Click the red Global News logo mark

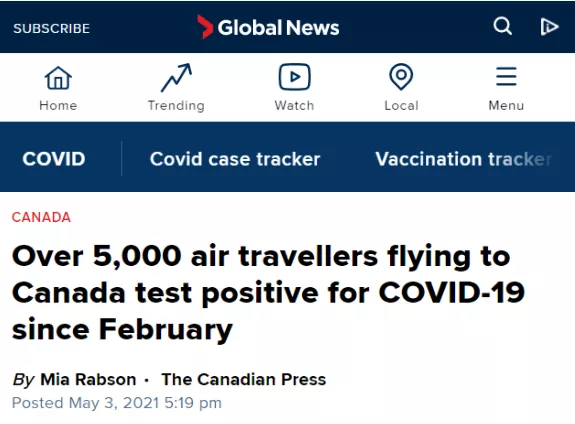click(205, 27)
